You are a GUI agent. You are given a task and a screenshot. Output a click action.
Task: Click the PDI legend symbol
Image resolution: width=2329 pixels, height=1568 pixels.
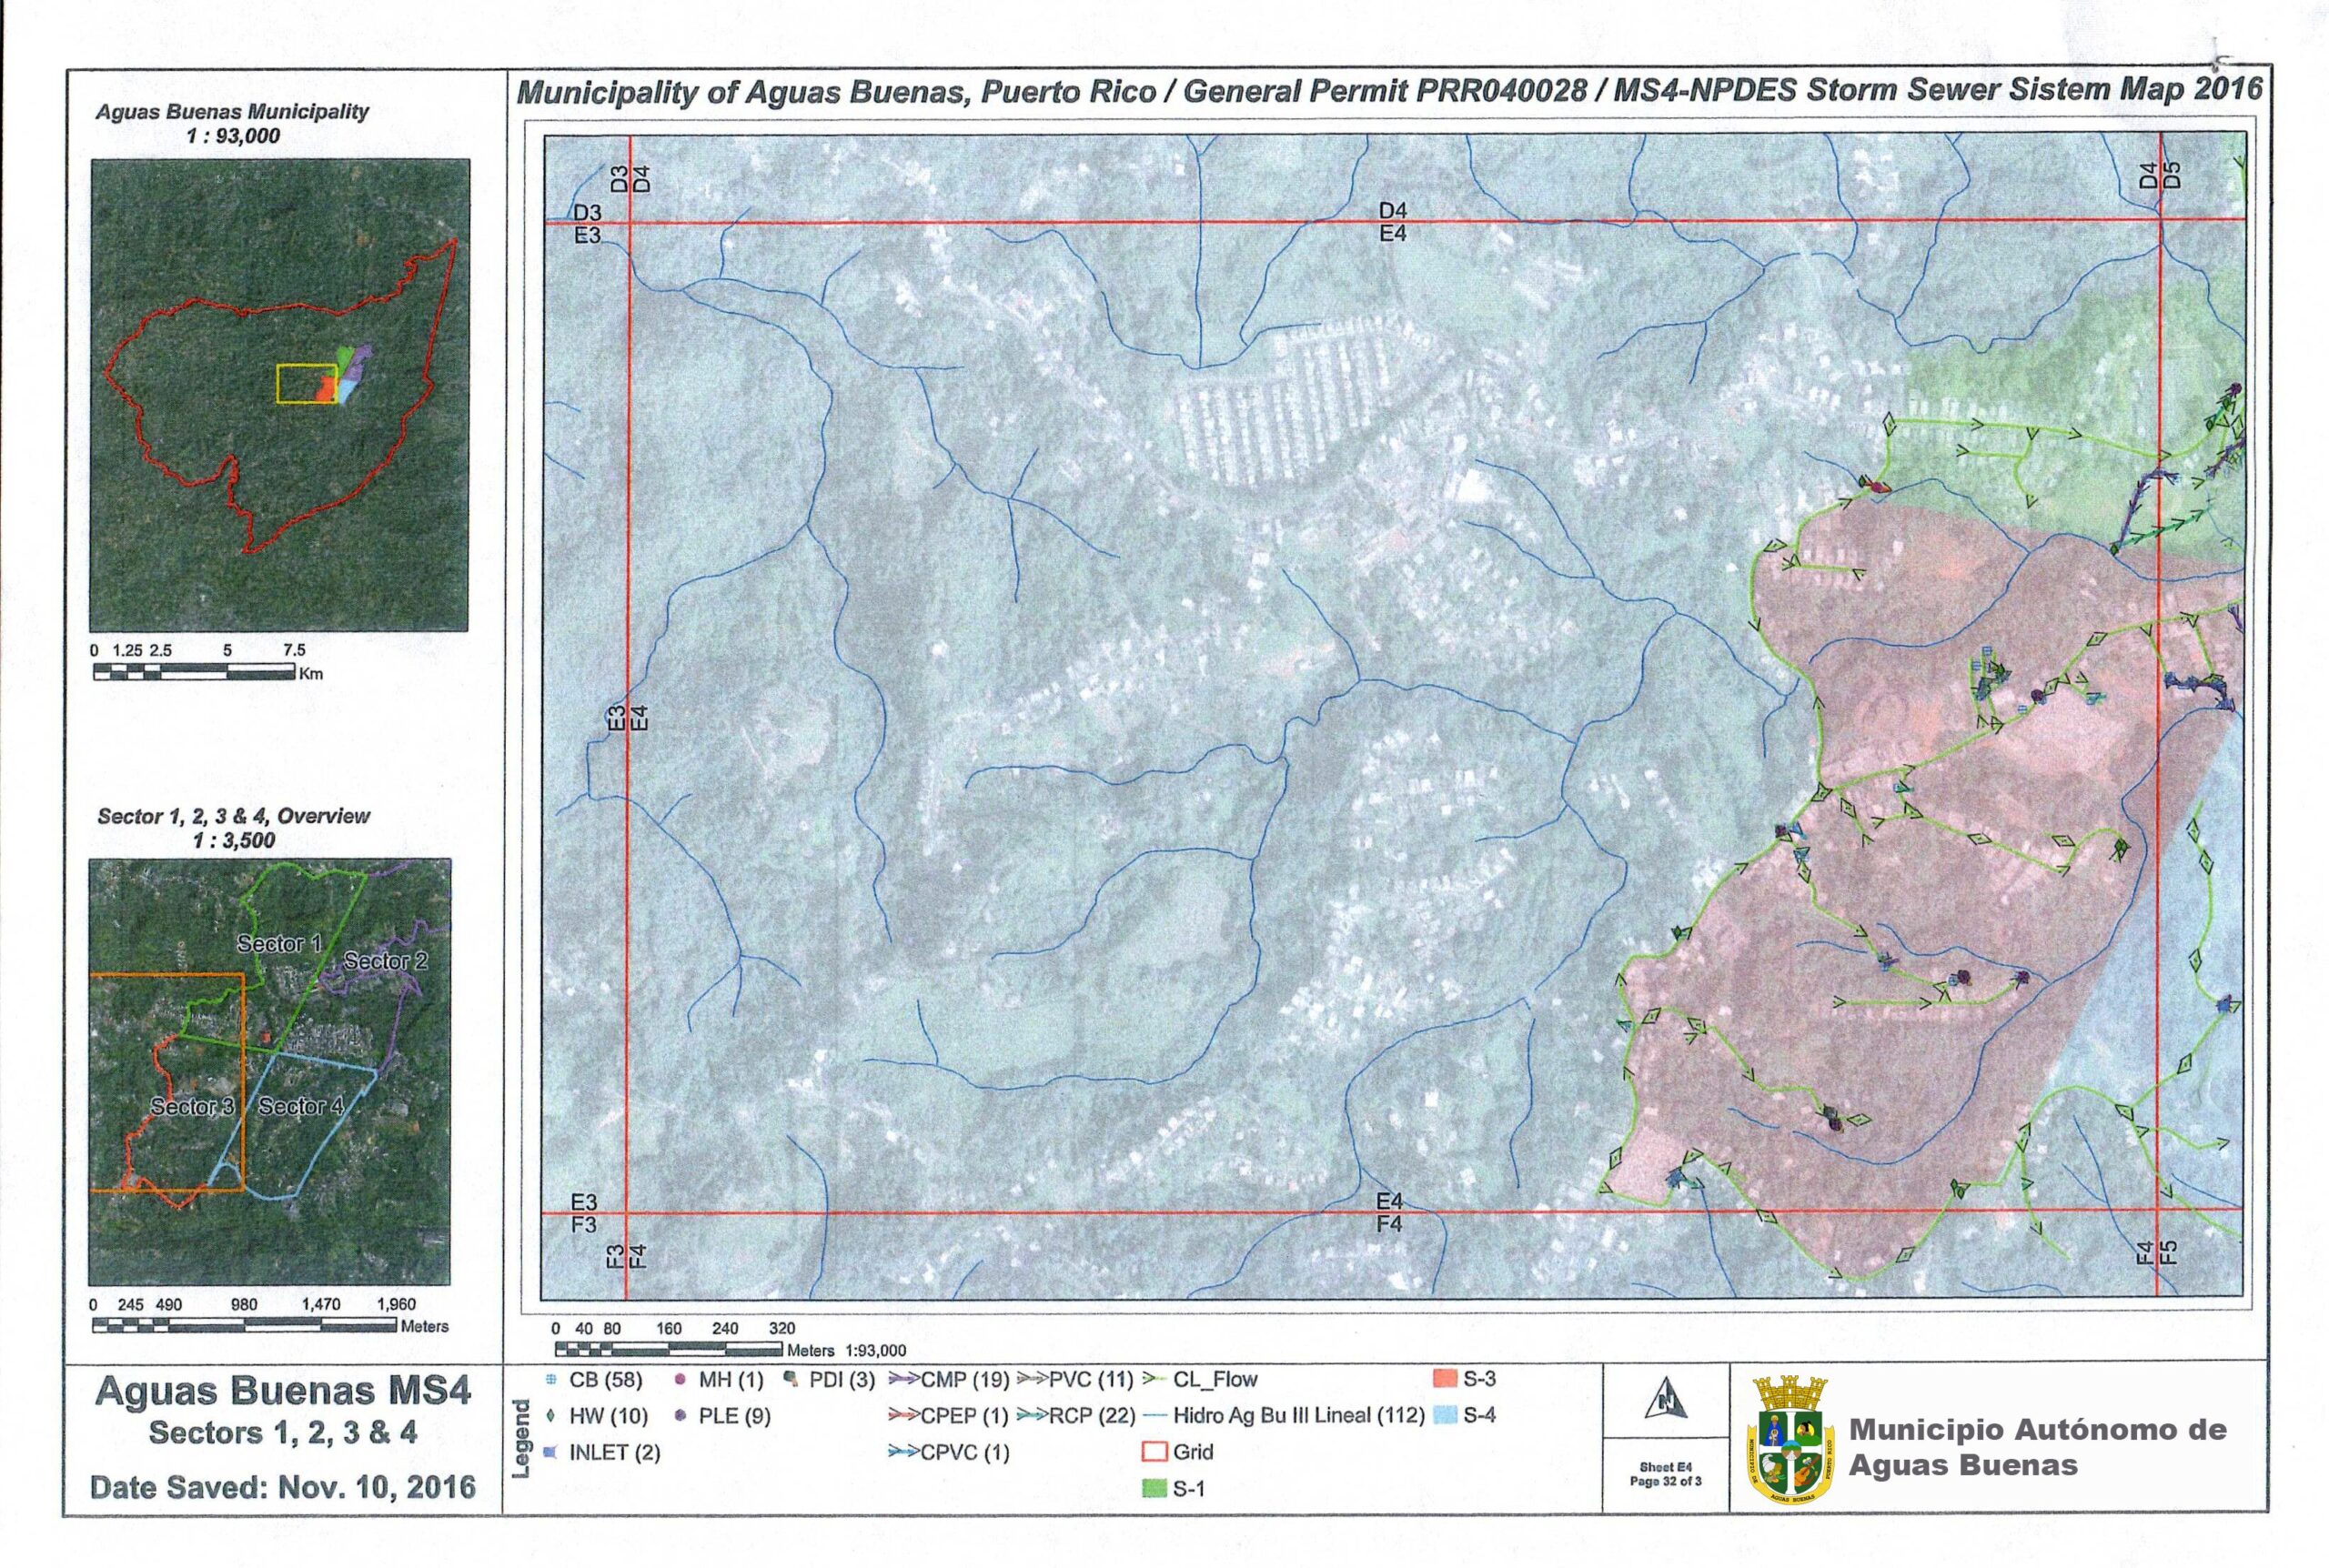point(791,1380)
